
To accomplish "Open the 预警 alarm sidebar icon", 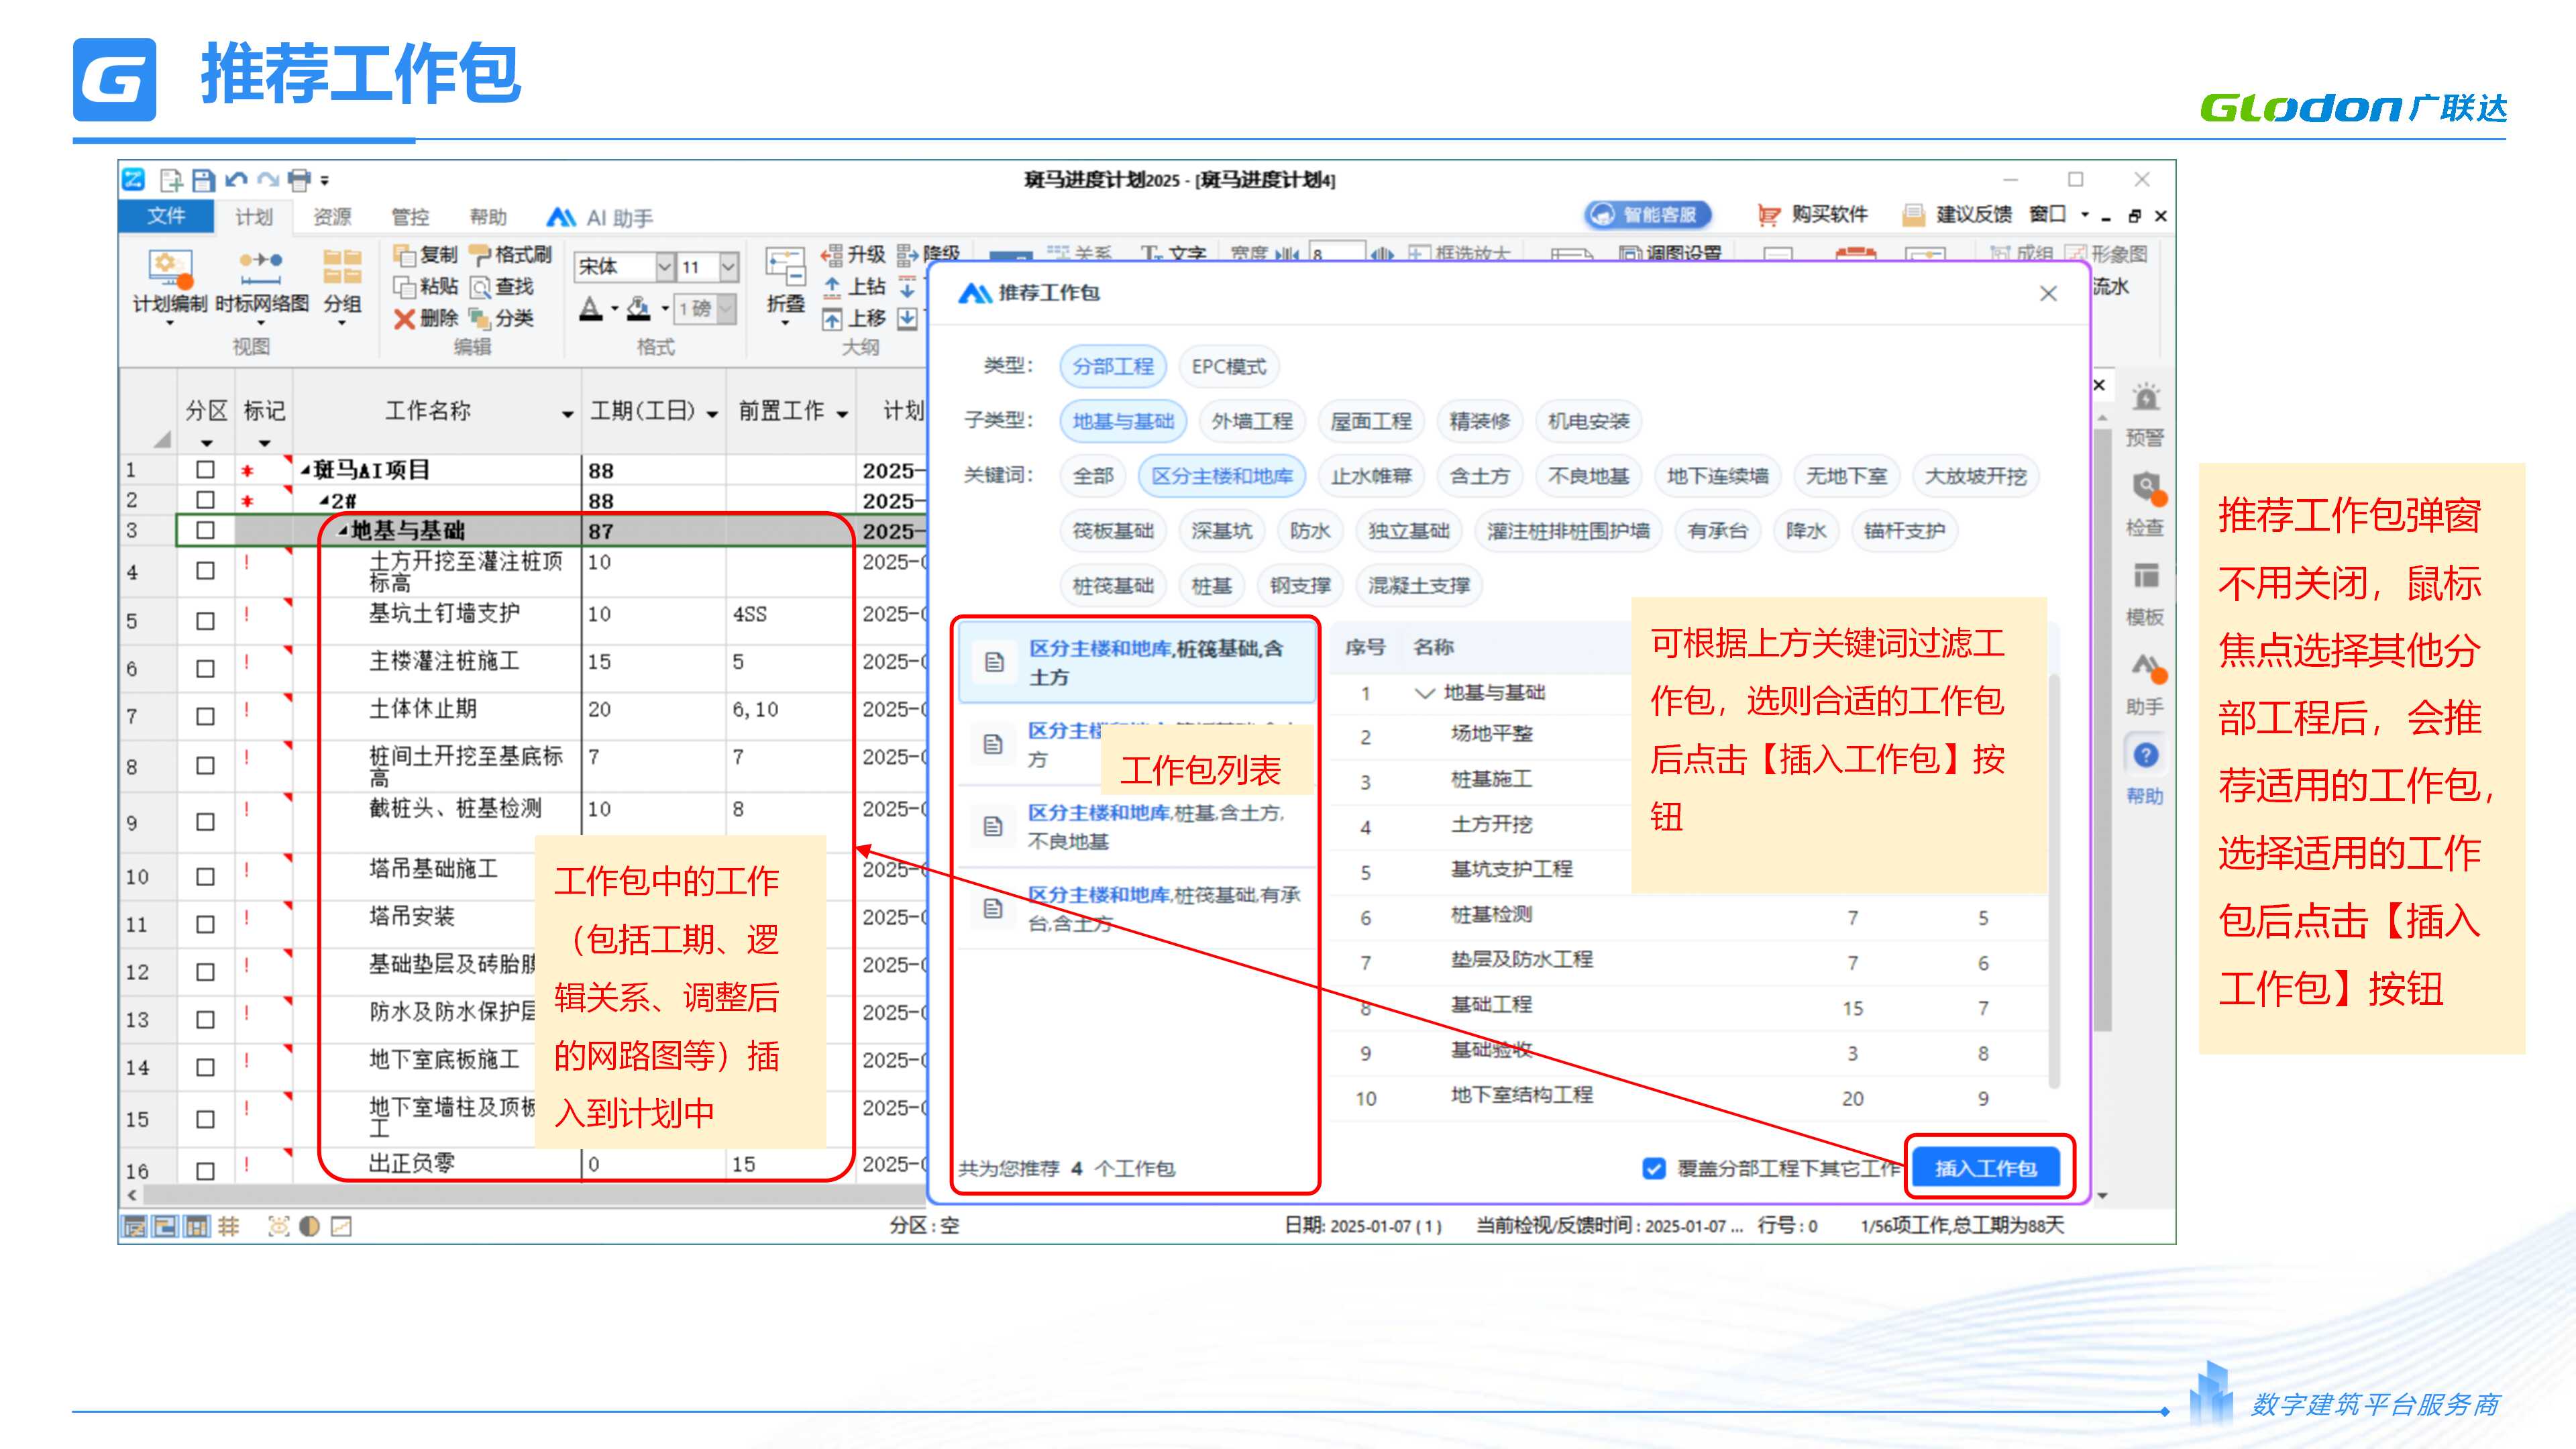I will [2145, 398].
